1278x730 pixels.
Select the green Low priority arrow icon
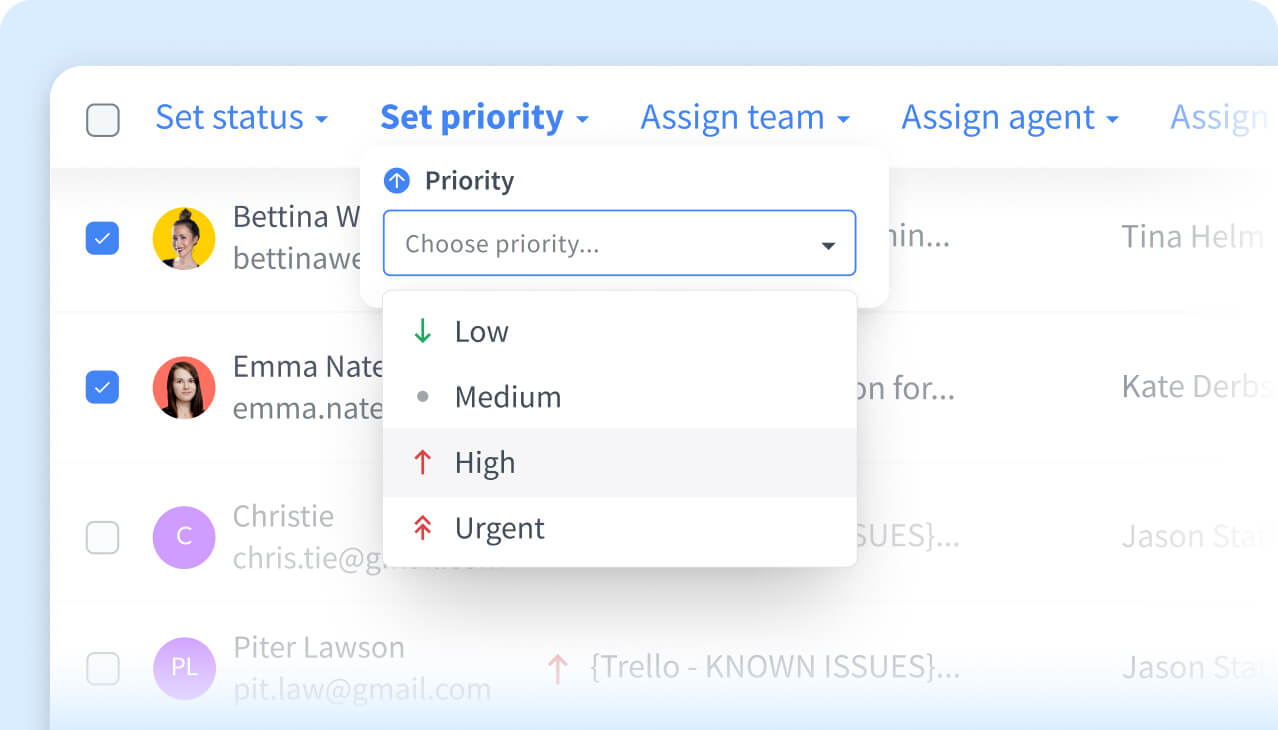(x=423, y=331)
